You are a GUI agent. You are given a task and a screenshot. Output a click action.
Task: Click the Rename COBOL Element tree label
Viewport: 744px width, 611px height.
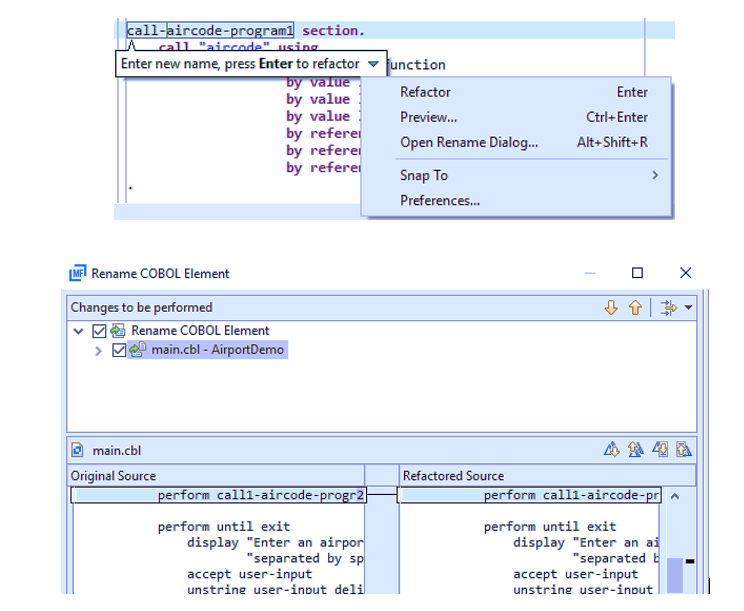pos(200,330)
